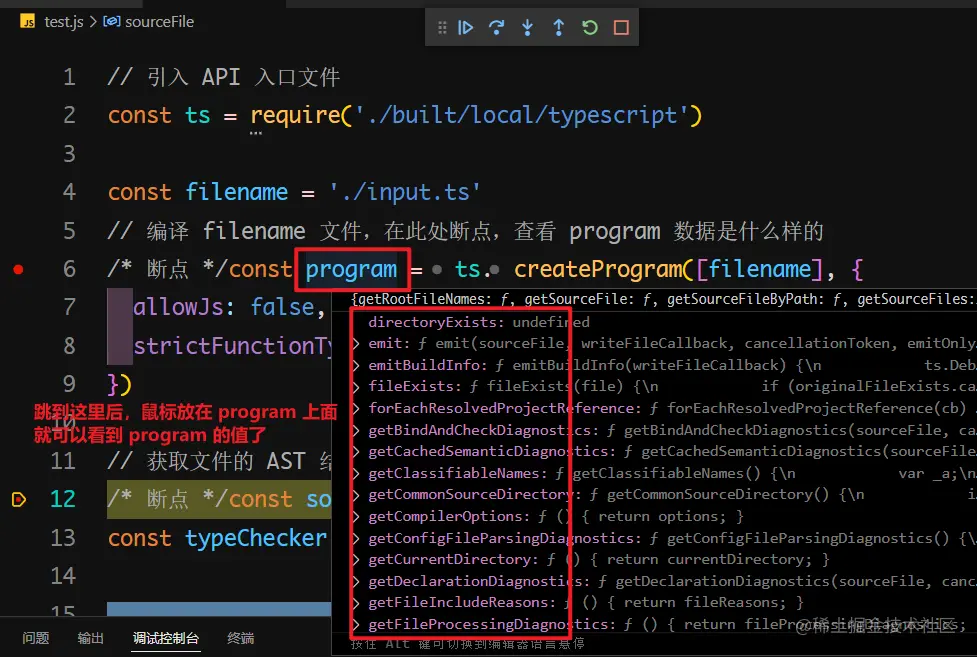
Task: Click line number 14 in gutter
Action: pos(63,576)
